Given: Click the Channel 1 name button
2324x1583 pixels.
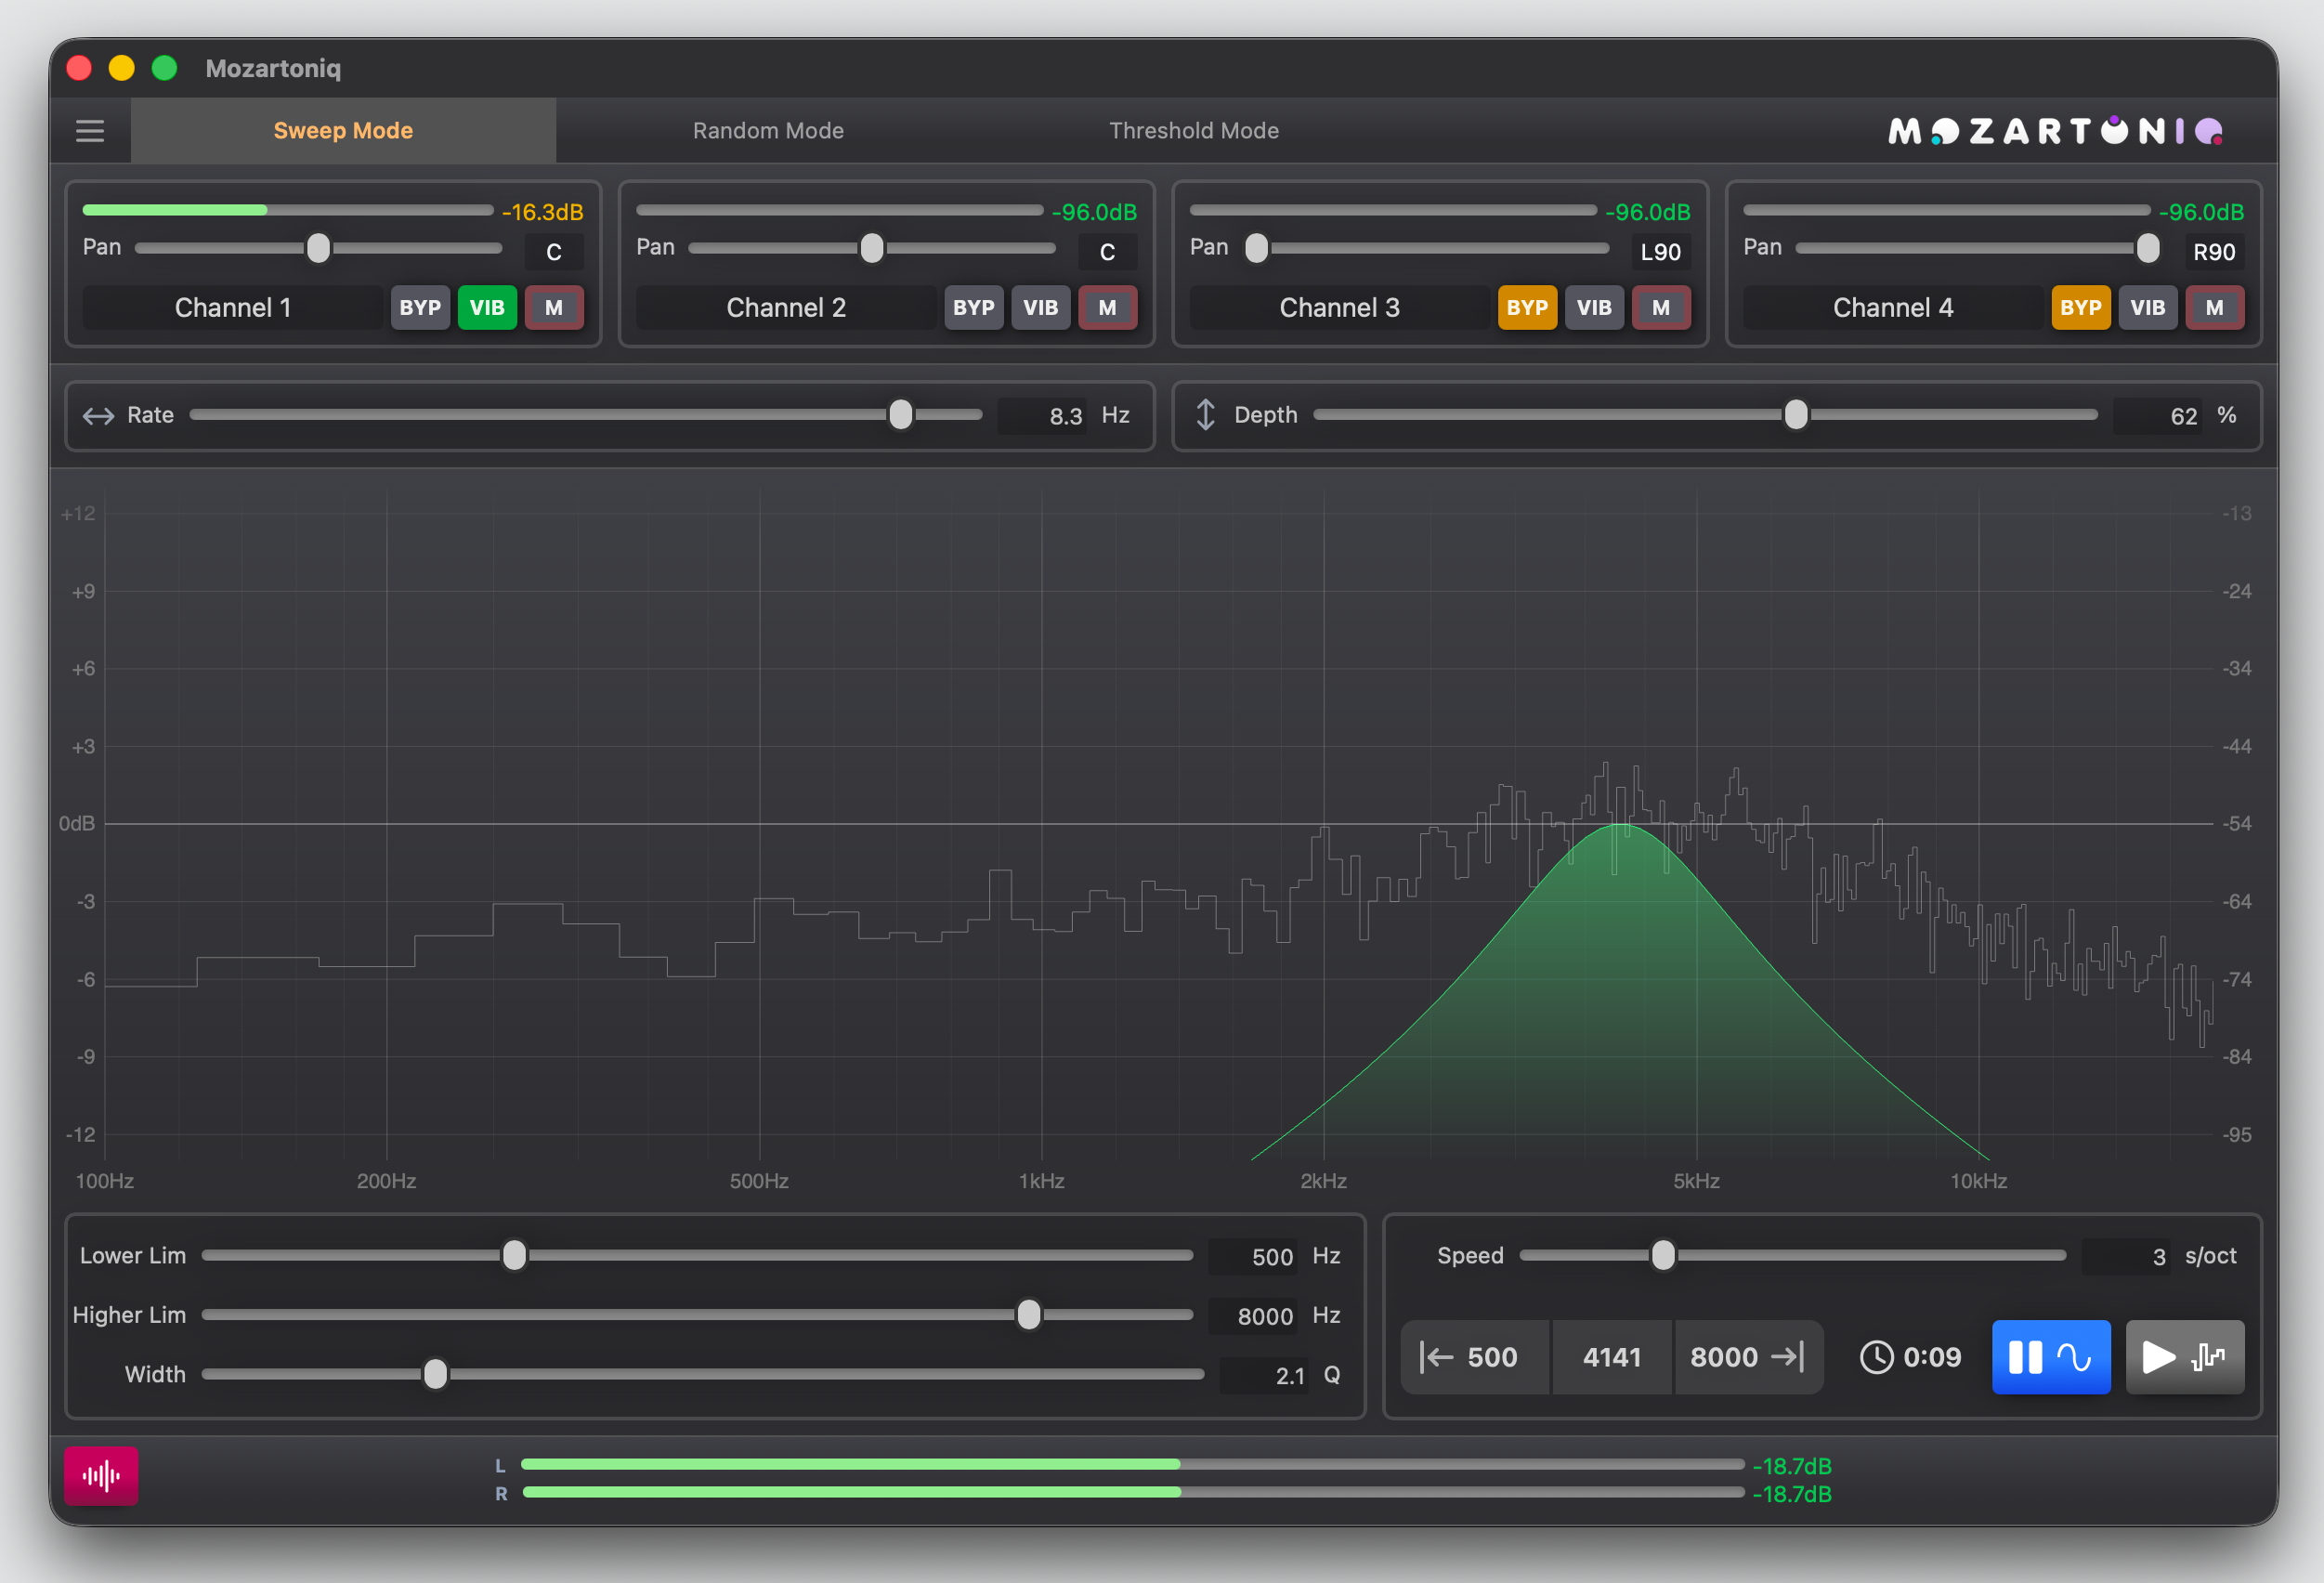Looking at the screenshot, I should tap(233, 308).
